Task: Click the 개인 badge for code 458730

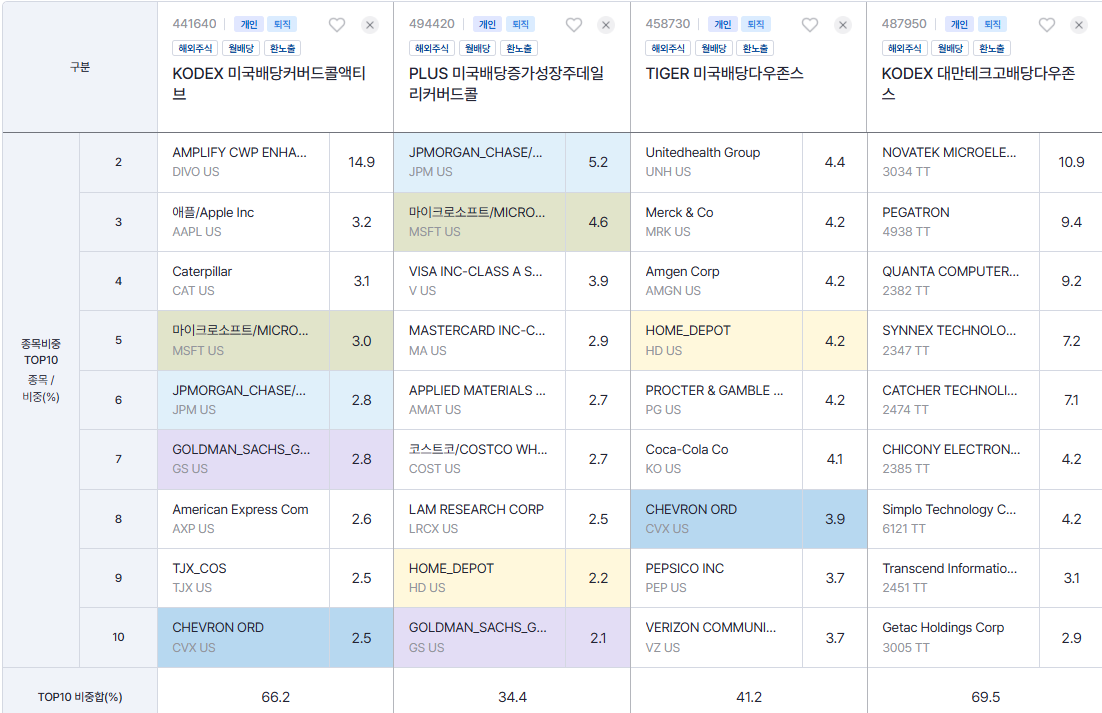Action: [x=722, y=24]
